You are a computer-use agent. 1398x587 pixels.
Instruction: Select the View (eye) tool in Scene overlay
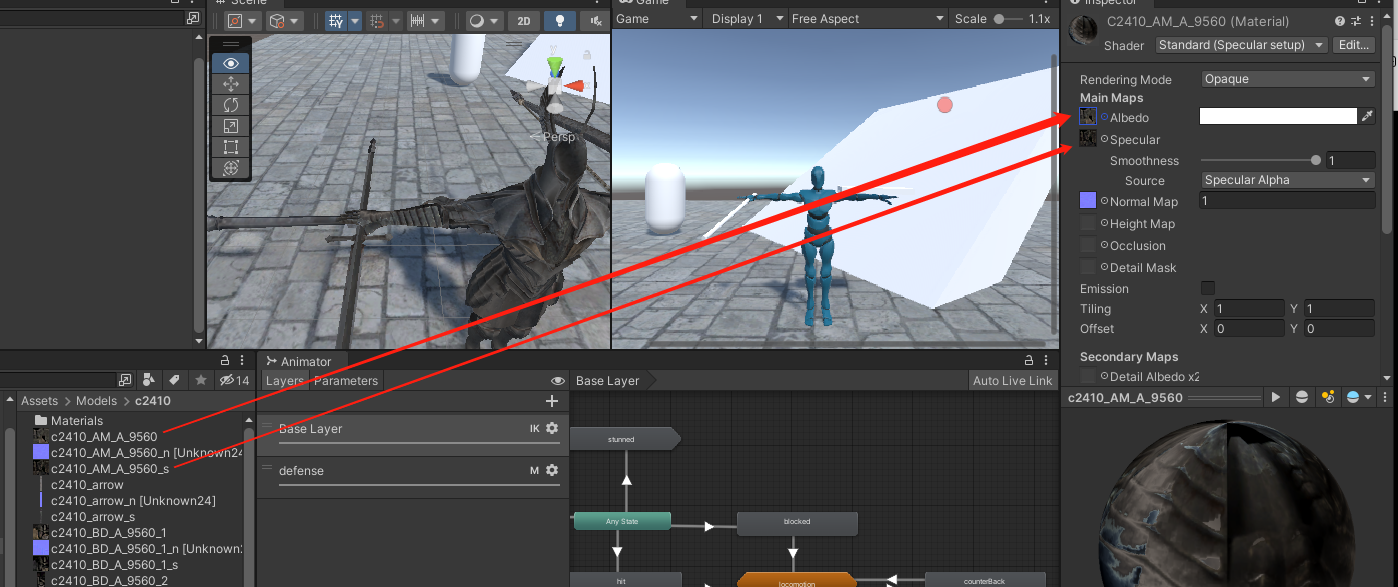tap(231, 63)
